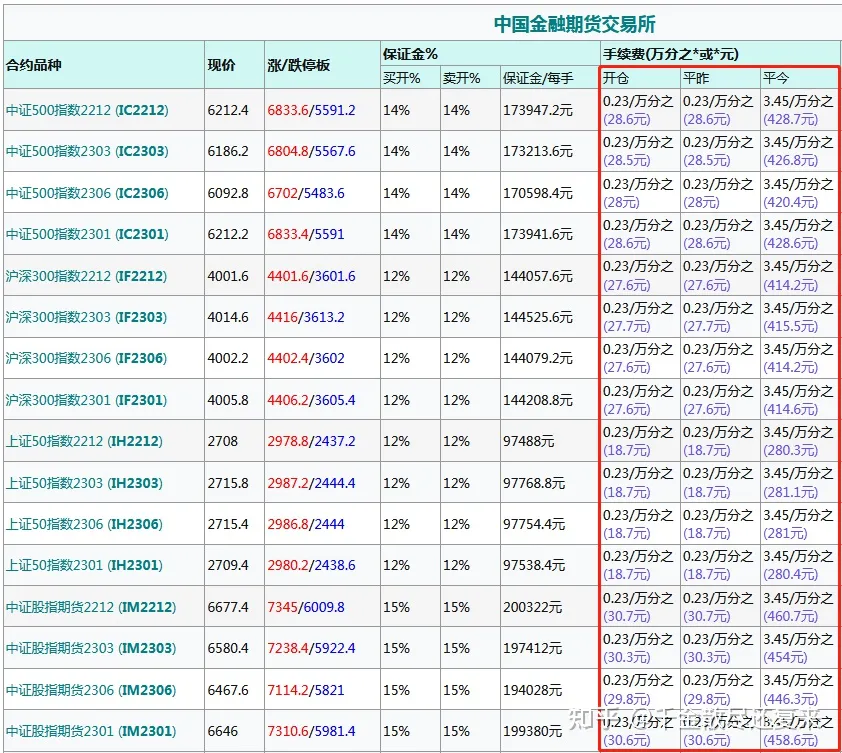Select the IC2303 price 6186.2
Image resolution: width=842 pixels, height=753 pixels.
(x=228, y=151)
